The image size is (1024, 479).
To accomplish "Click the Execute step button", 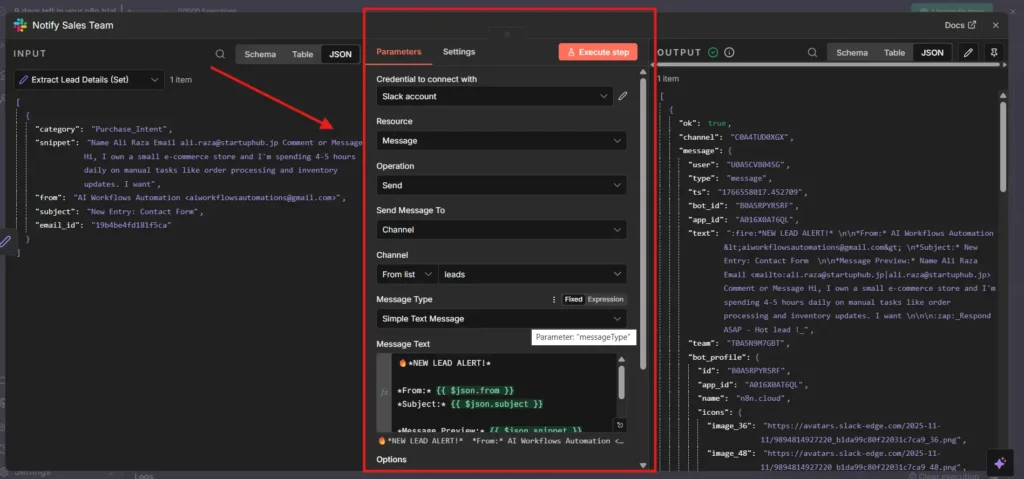I will 598,52.
